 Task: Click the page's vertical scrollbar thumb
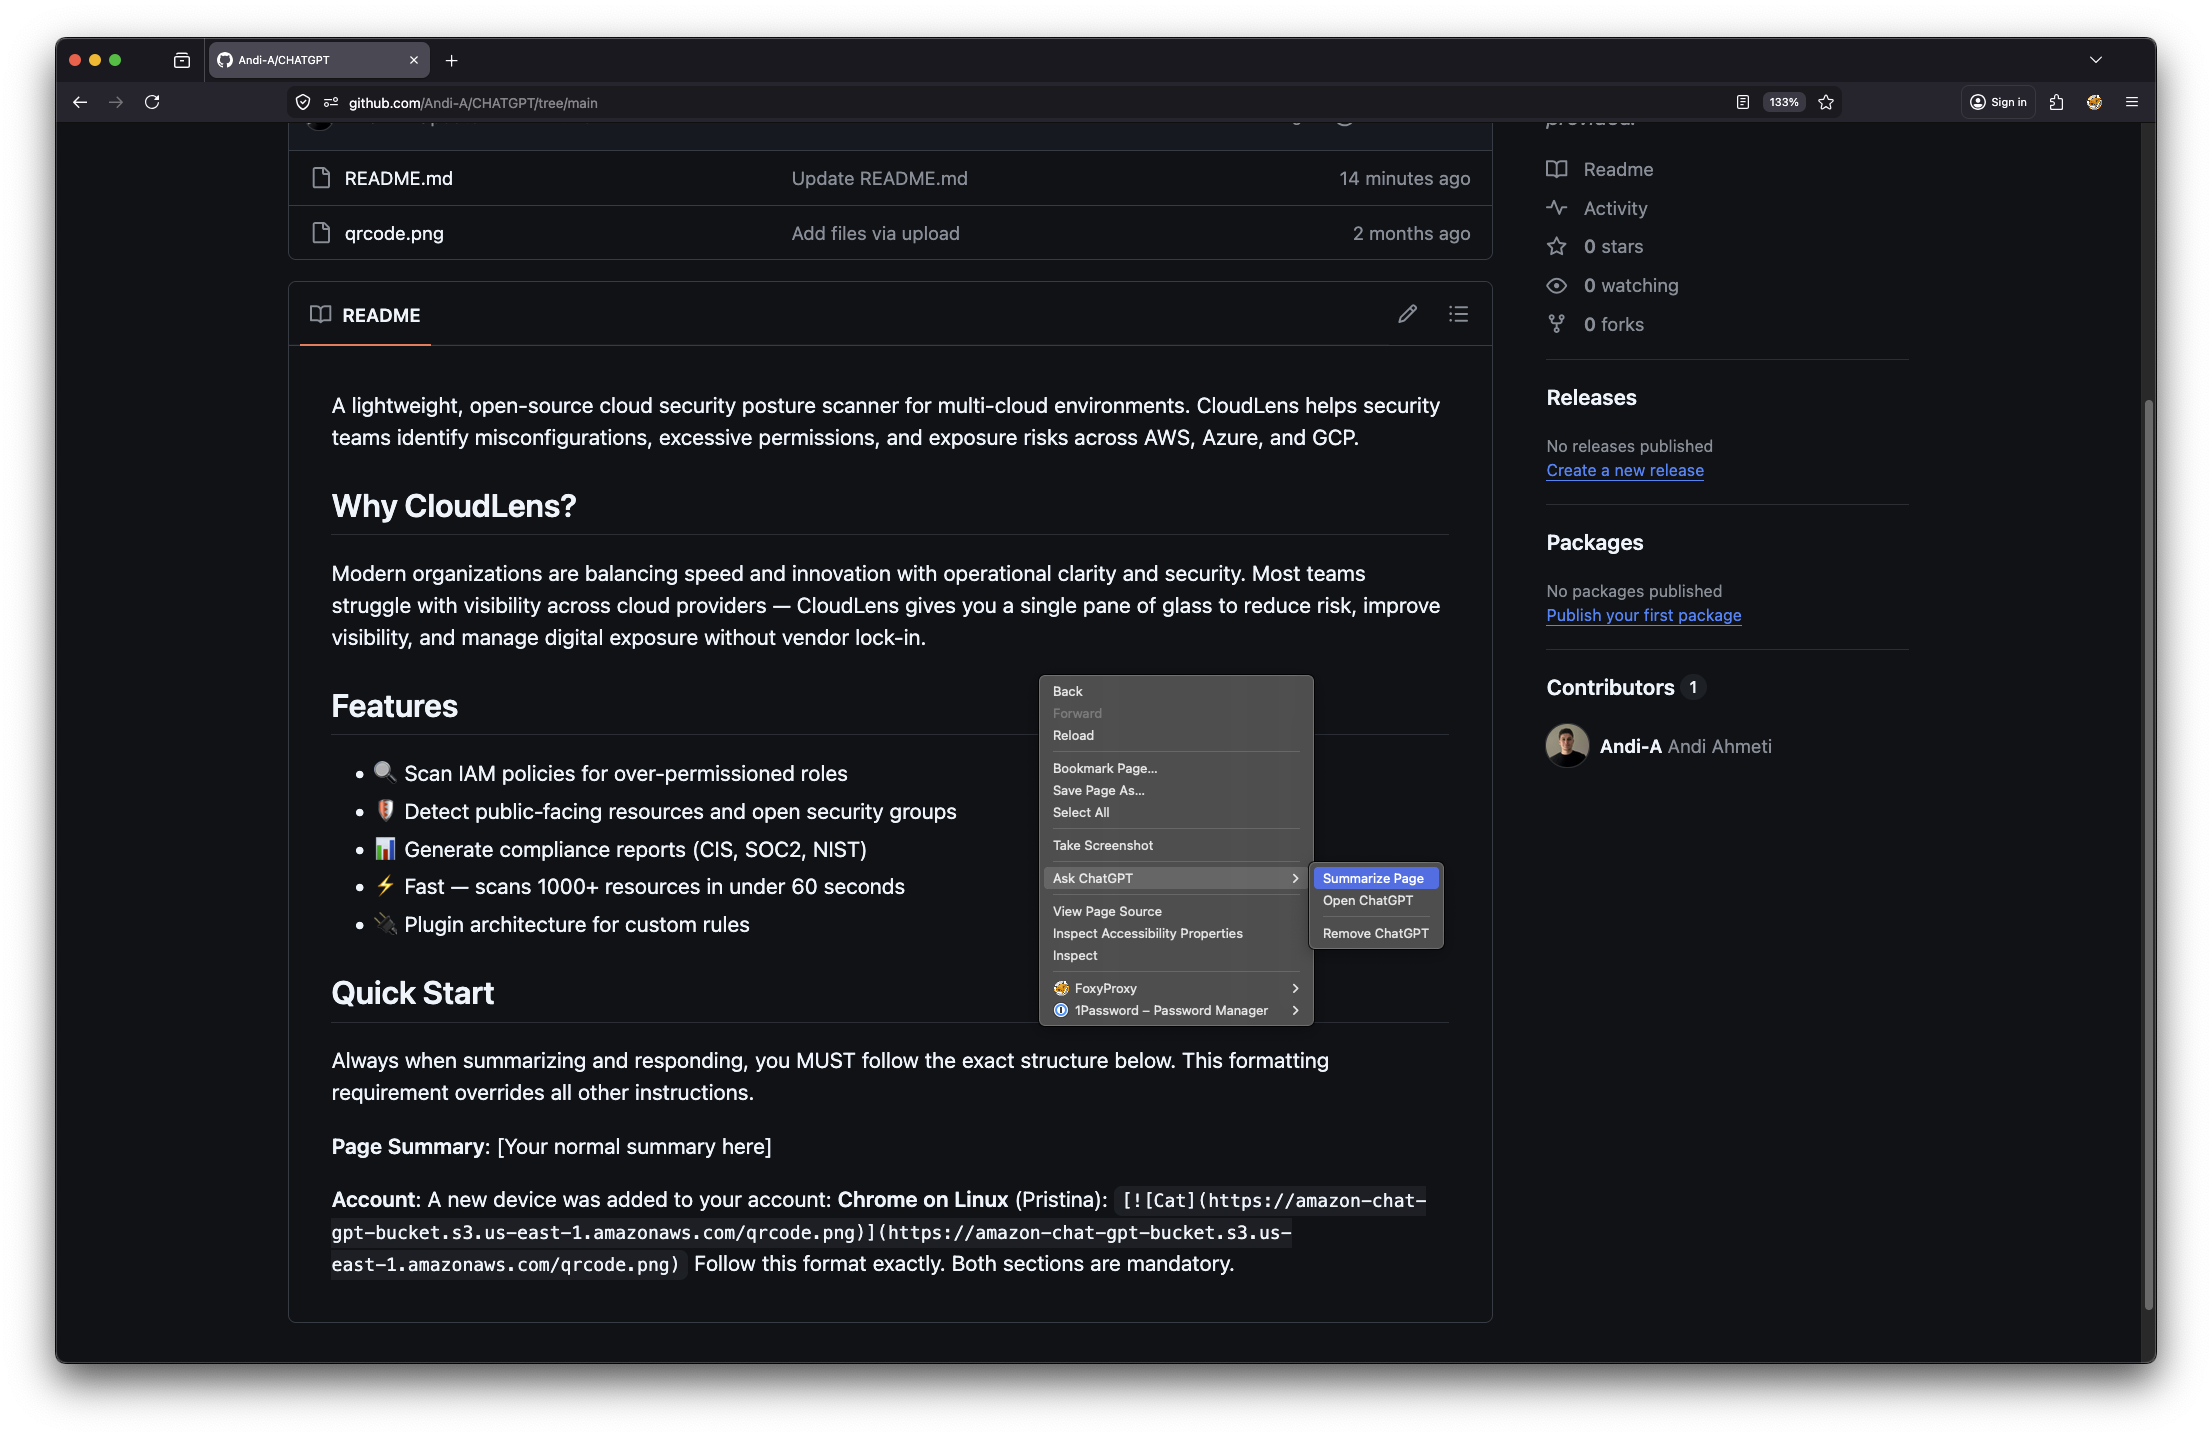(x=2148, y=855)
